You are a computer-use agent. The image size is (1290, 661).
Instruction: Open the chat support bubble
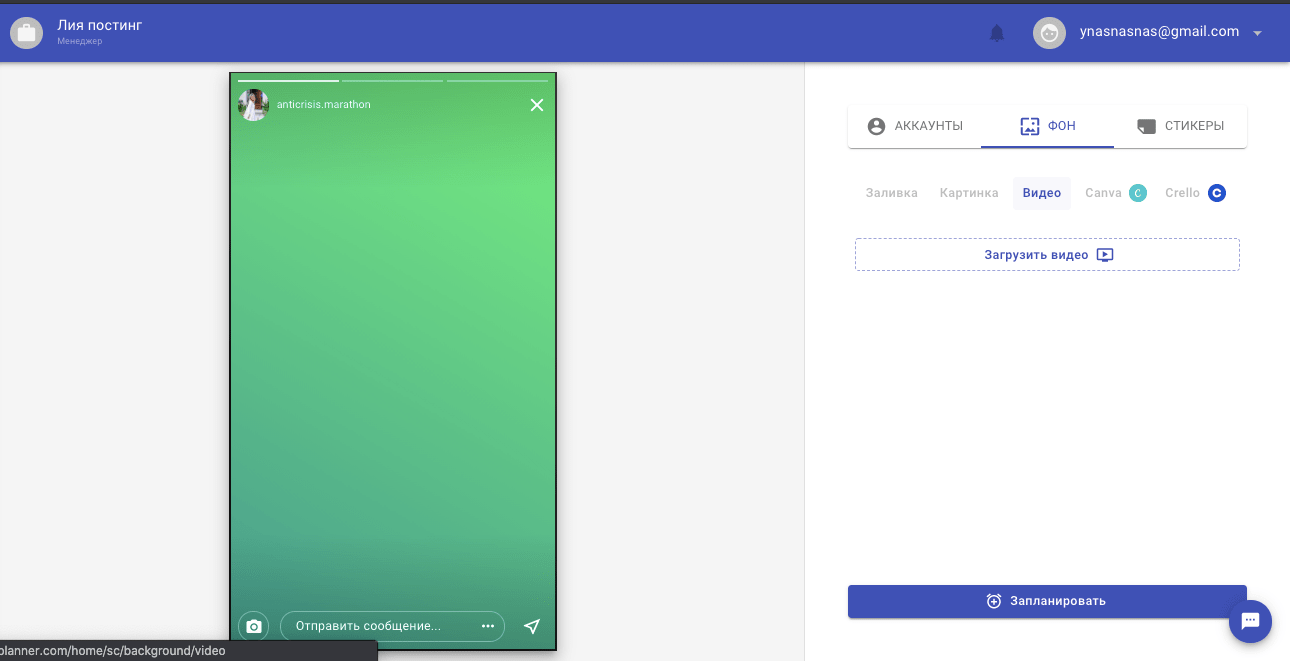click(1250, 621)
